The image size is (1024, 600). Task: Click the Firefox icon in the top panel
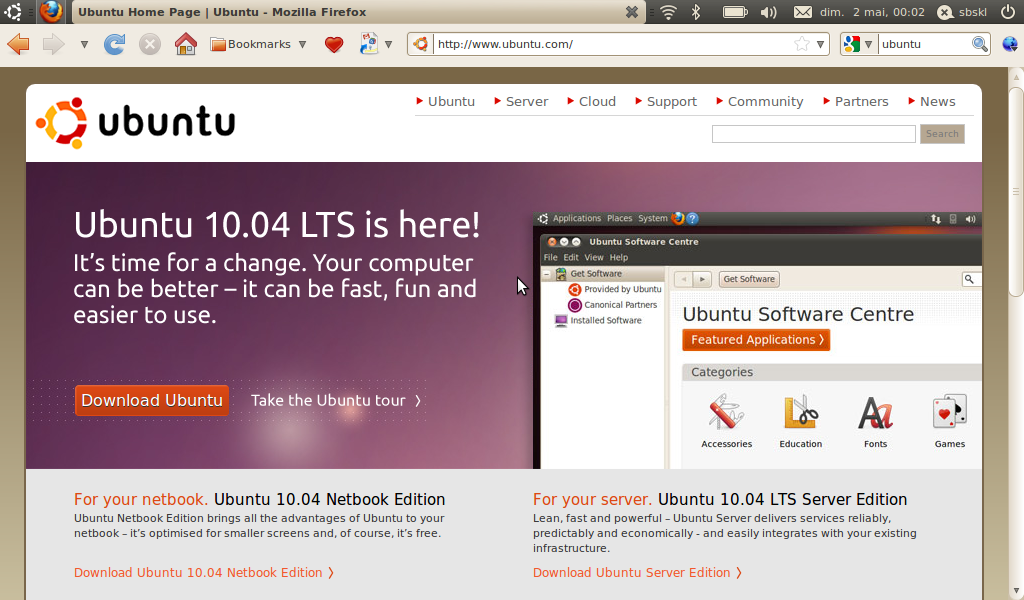coord(51,12)
